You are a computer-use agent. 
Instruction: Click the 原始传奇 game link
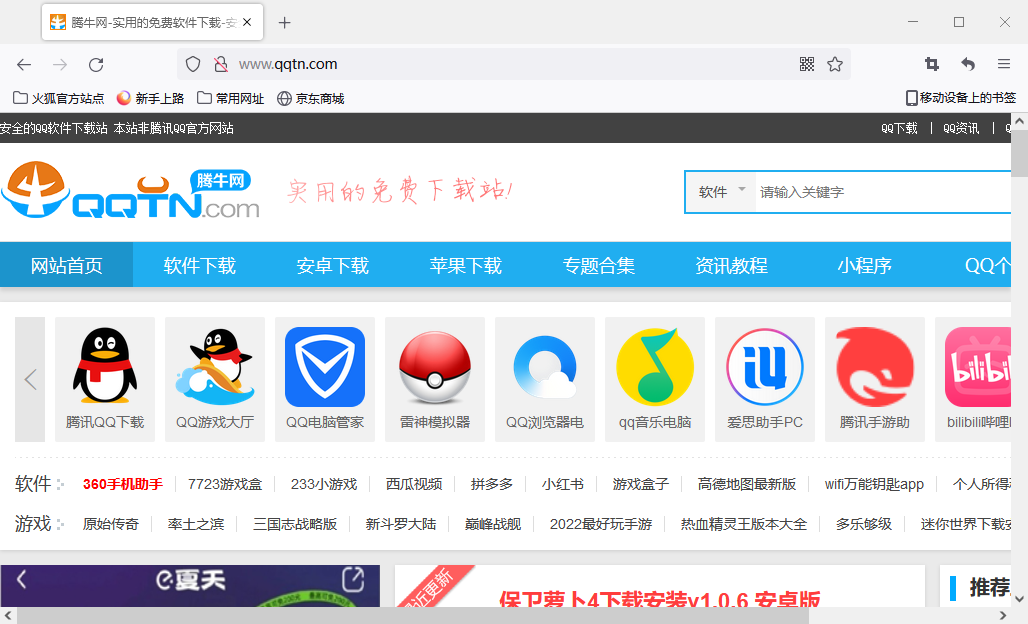click(x=111, y=524)
